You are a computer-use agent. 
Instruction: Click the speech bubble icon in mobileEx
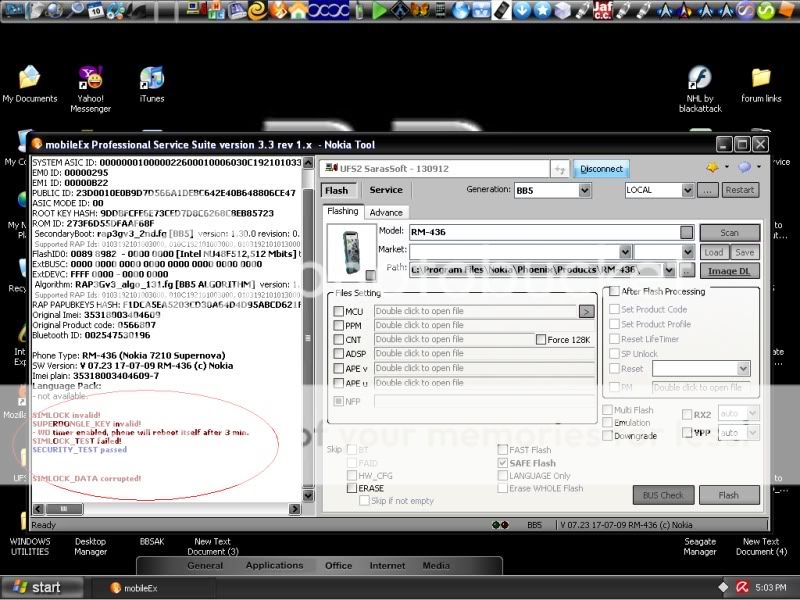click(x=744, y=167)
